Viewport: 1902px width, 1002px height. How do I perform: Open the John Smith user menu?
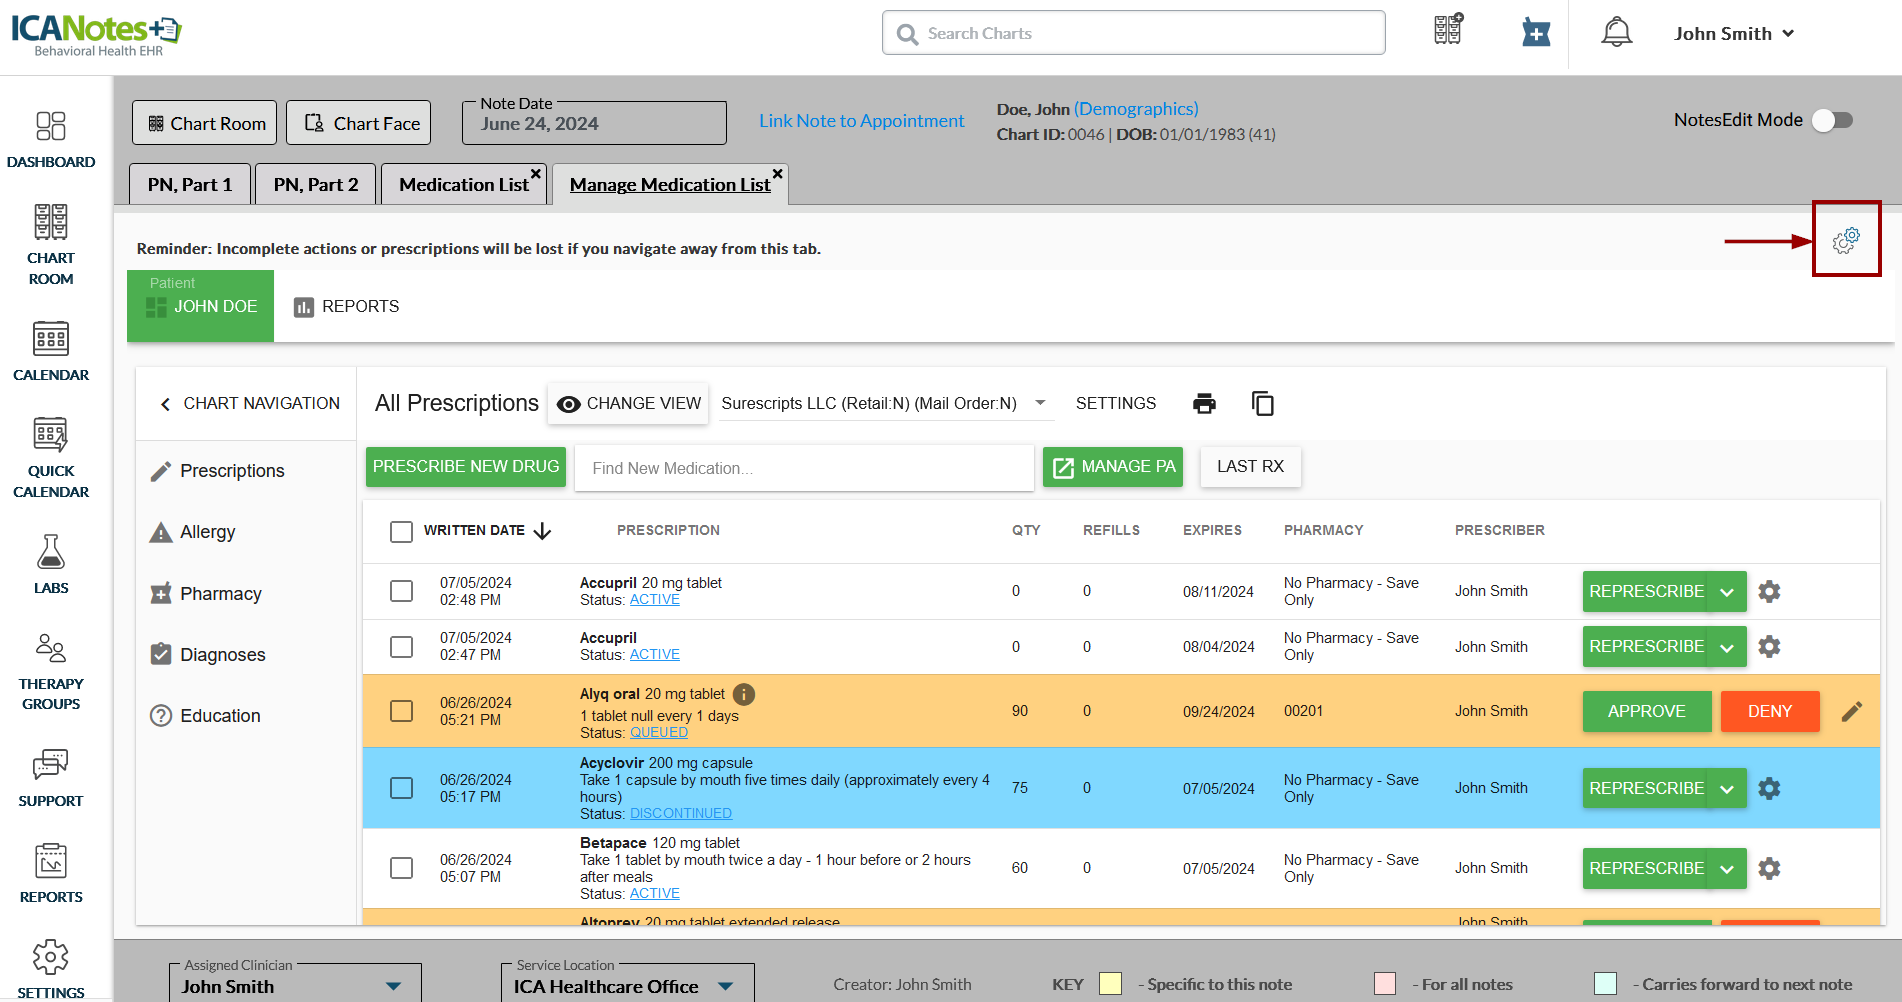point(1734,34)
